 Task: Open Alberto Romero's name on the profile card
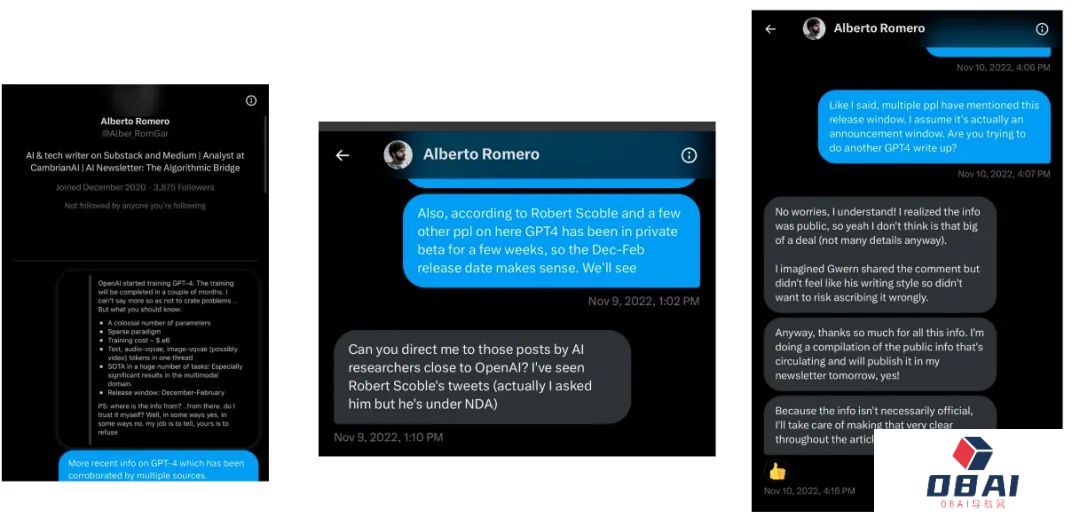click(135, 121)
